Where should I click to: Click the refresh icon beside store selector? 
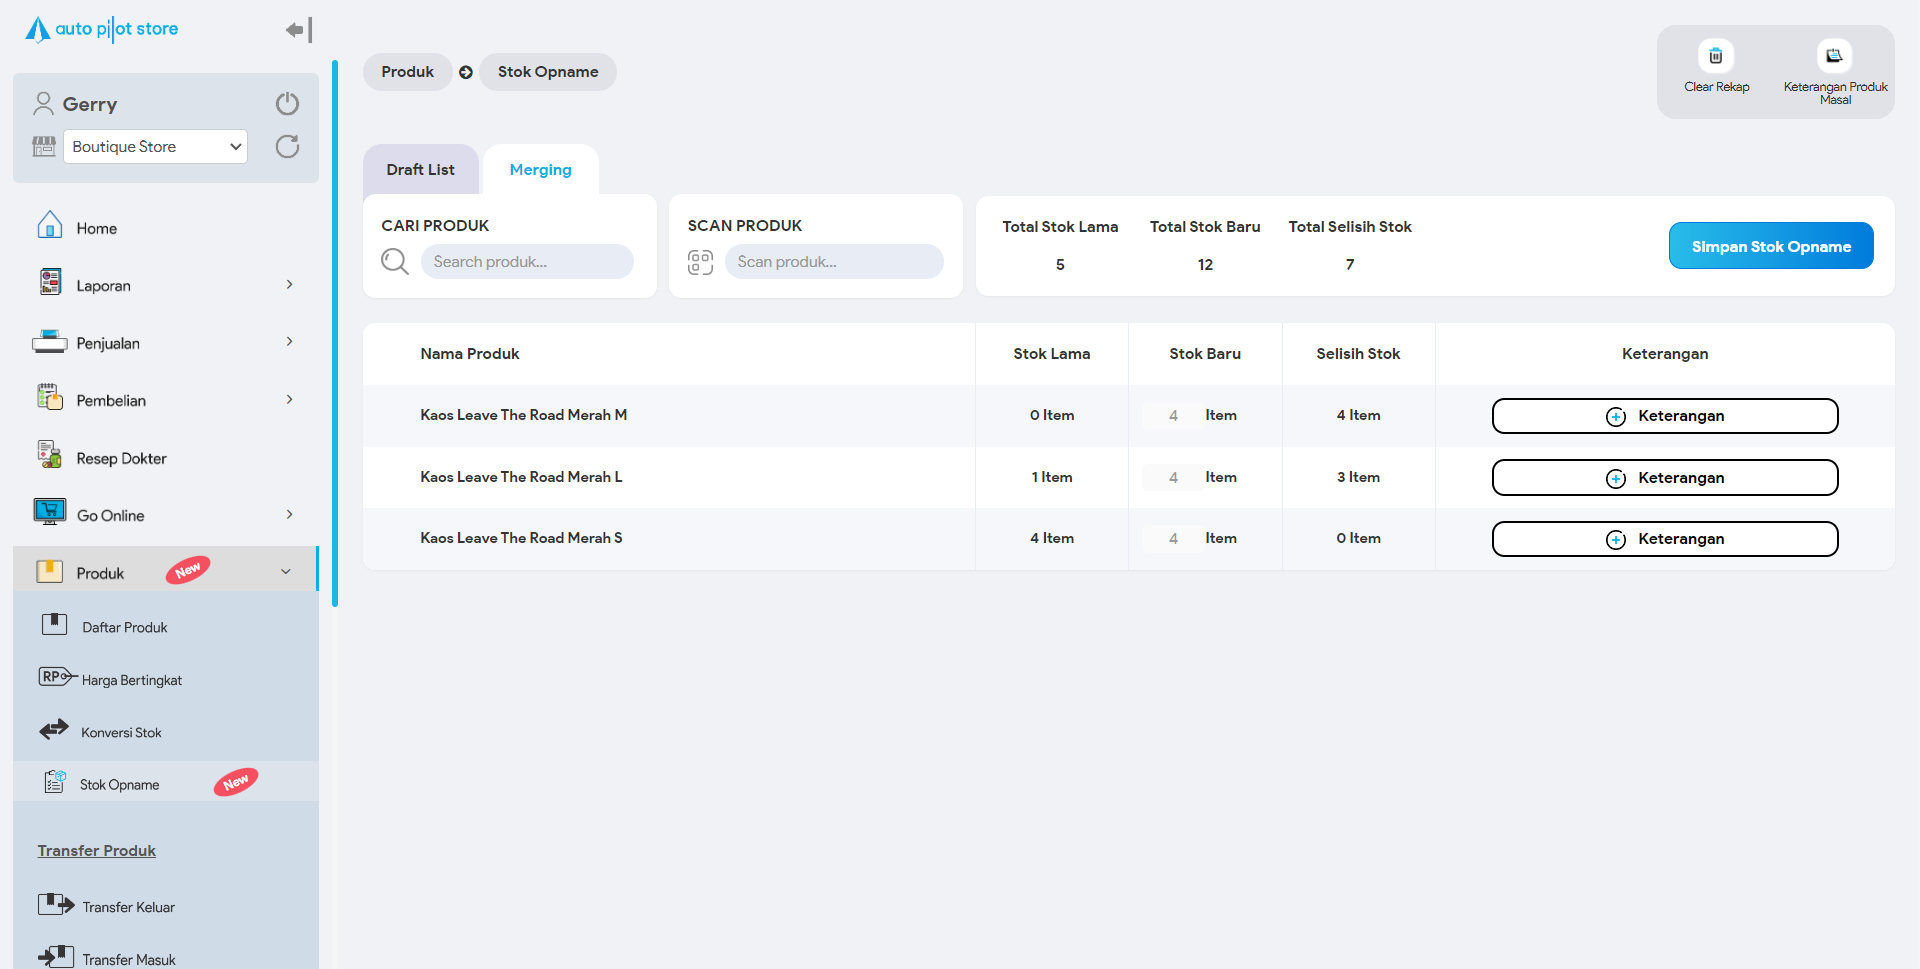pyautogui.click(x=287, y=147)
